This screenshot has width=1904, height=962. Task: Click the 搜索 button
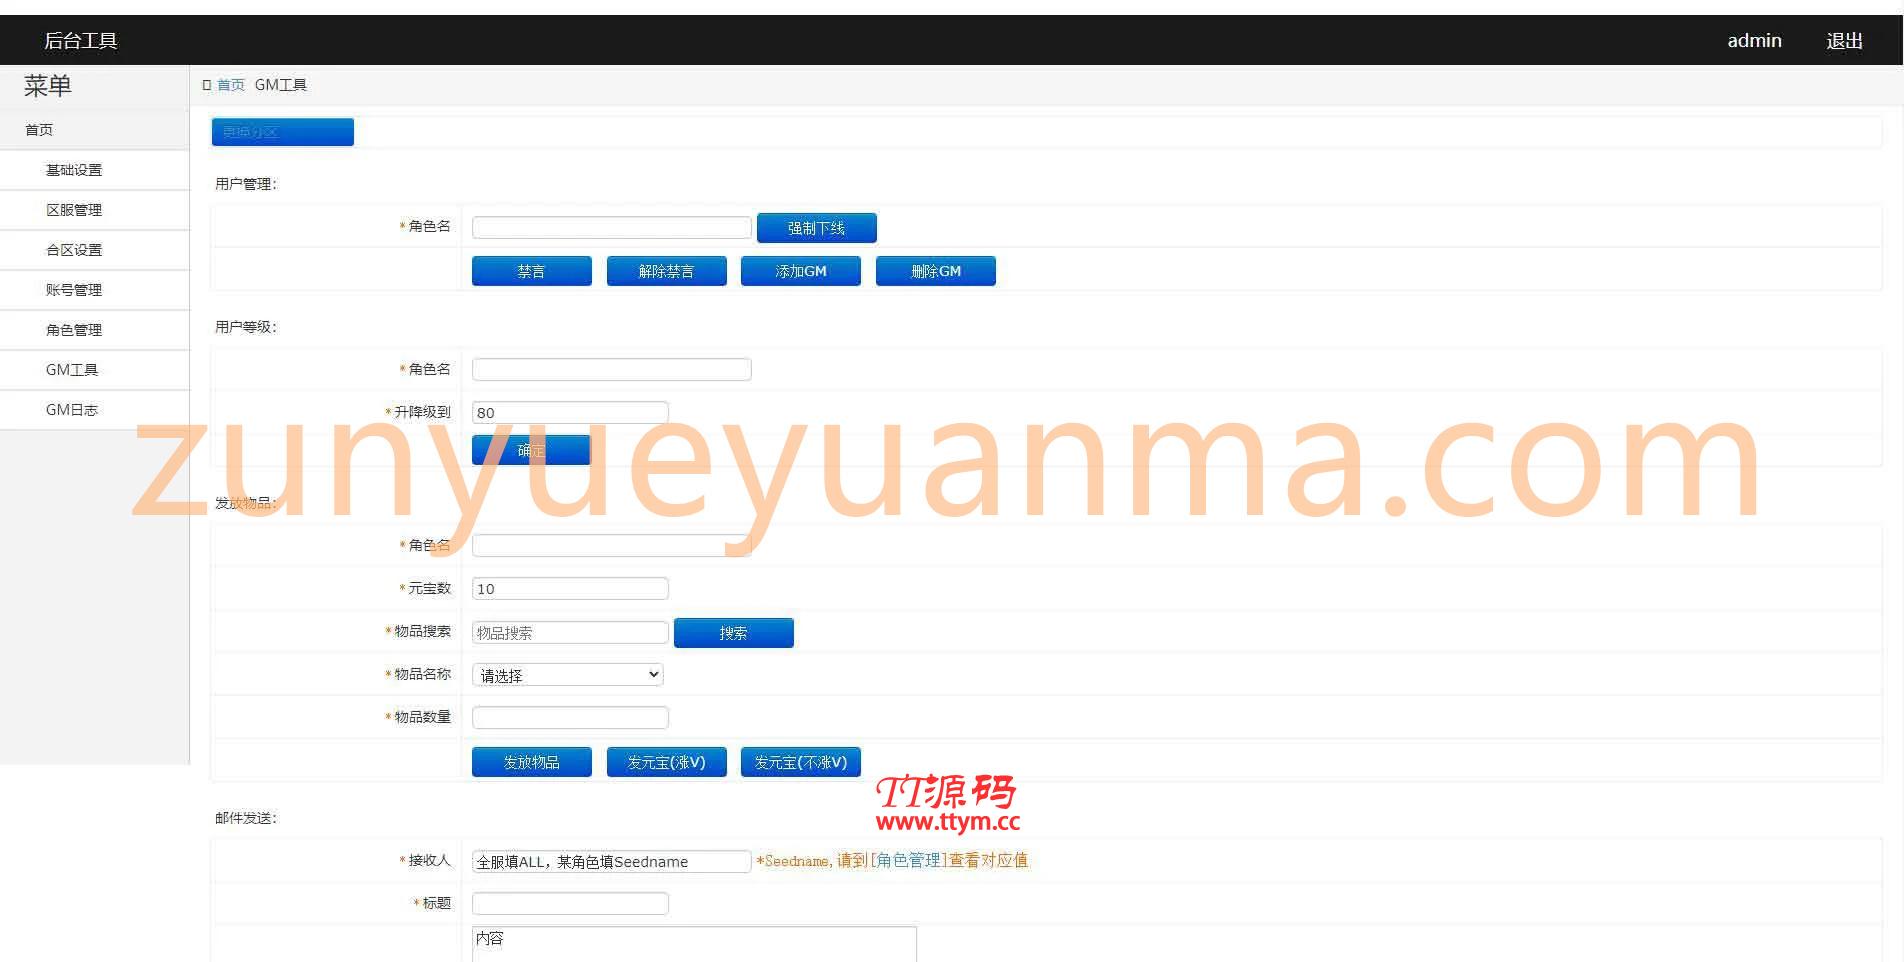click(x=734, y=633)
